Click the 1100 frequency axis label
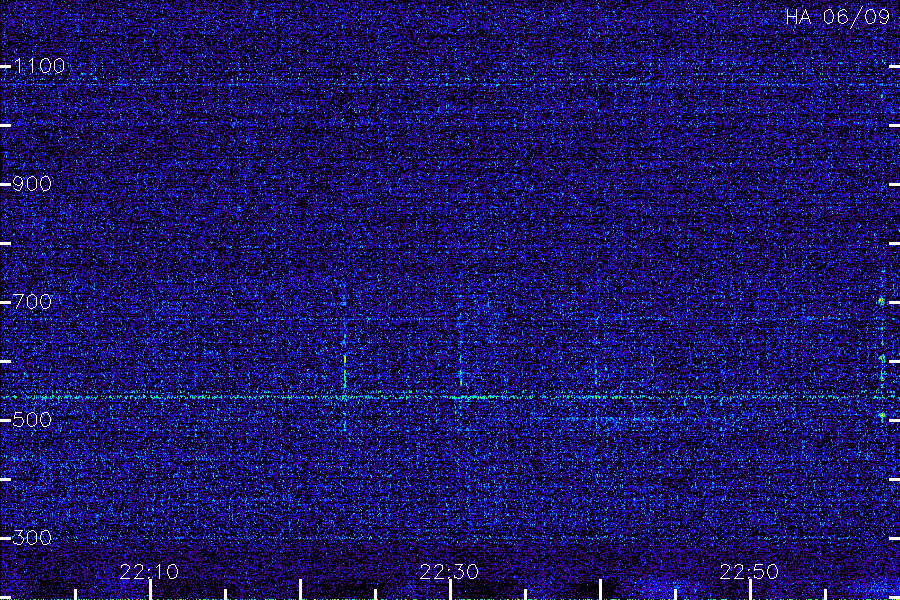This screenshot has height=600, width=900. click(x=39, y=67)
